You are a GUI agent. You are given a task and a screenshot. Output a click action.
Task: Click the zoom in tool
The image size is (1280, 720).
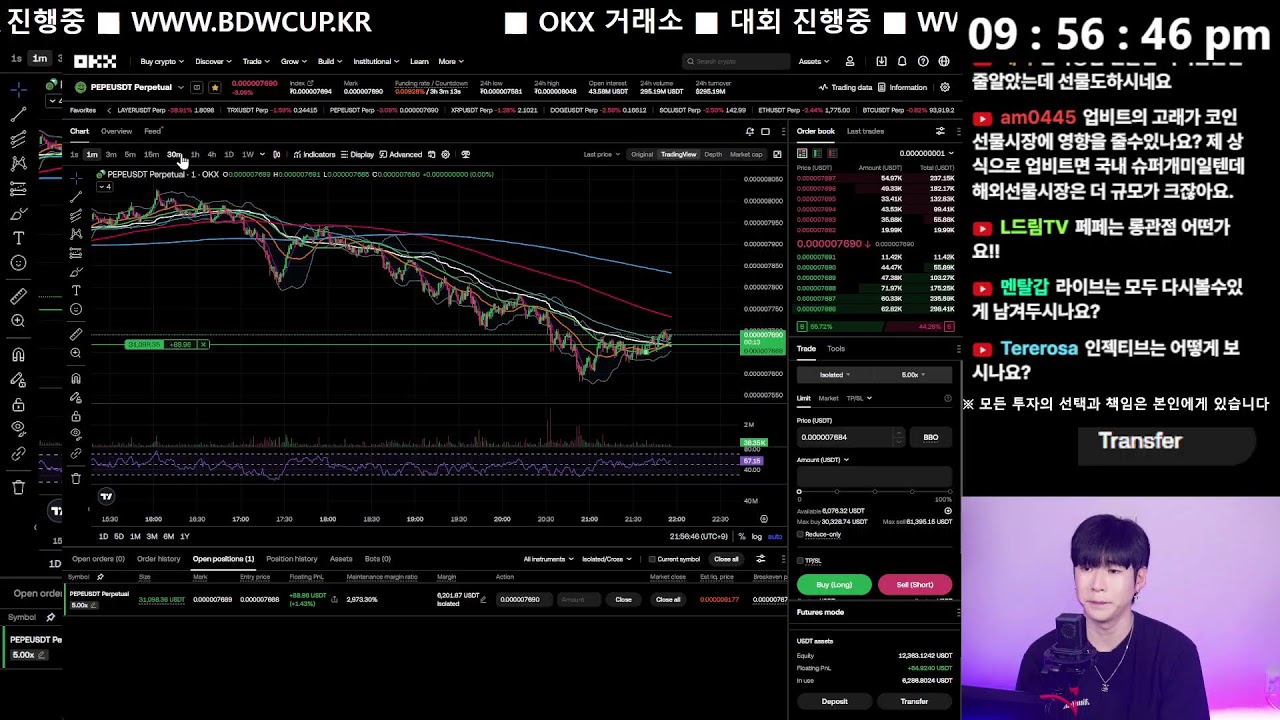[76, 353]
